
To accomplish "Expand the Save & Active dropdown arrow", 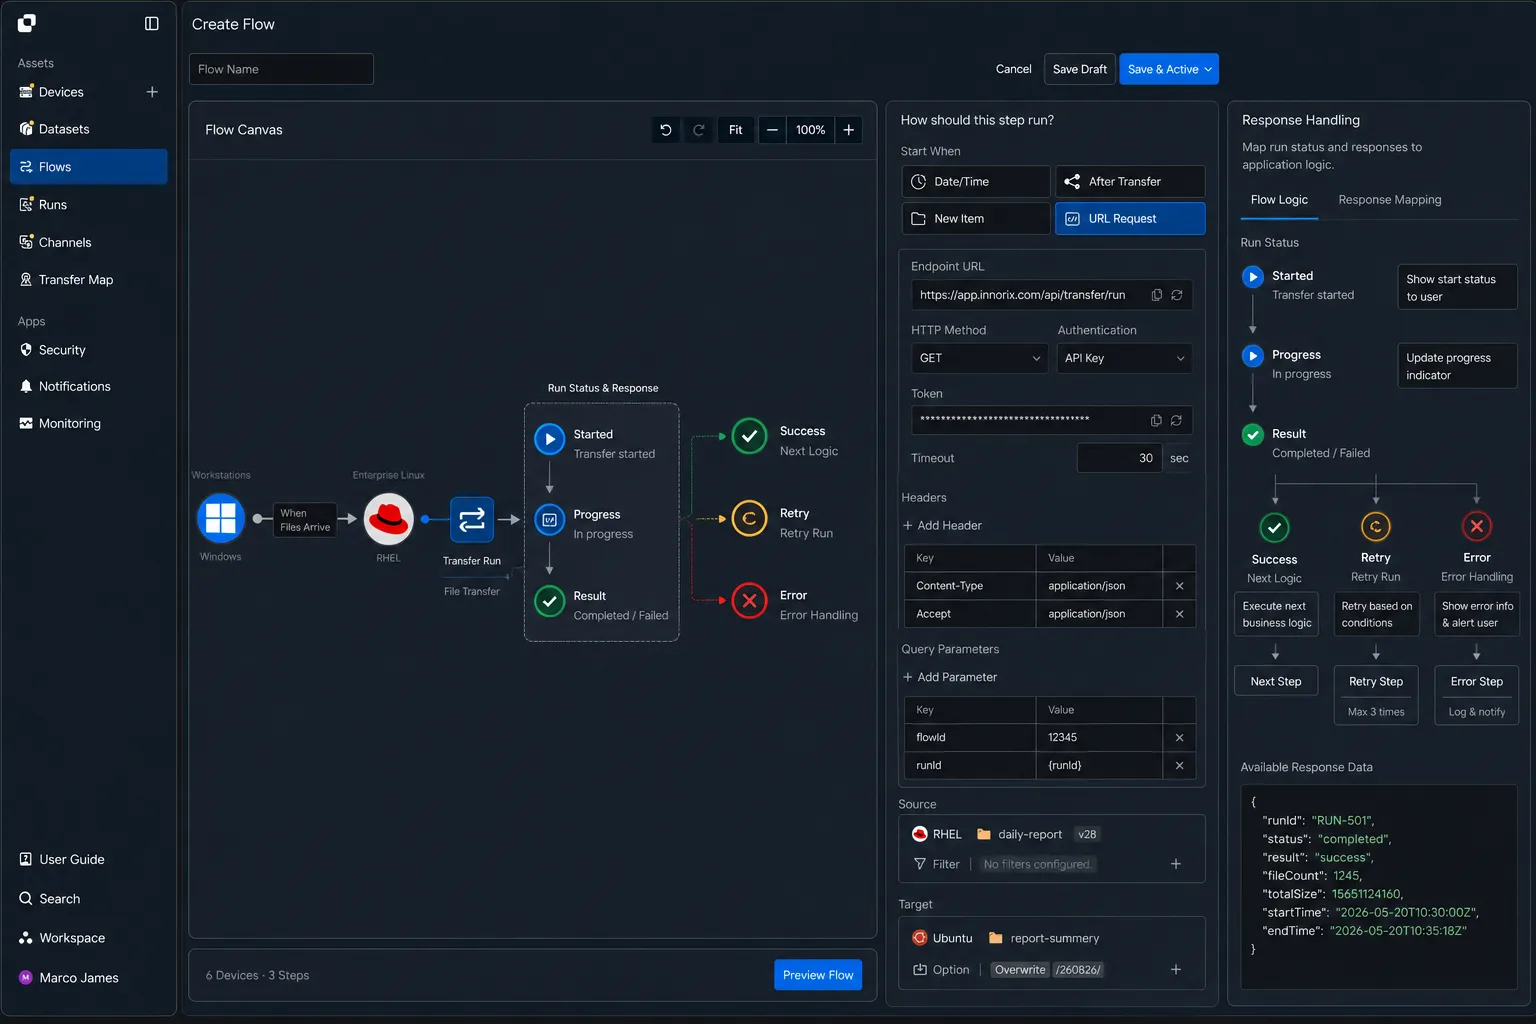I will (x=1208, y=69).
